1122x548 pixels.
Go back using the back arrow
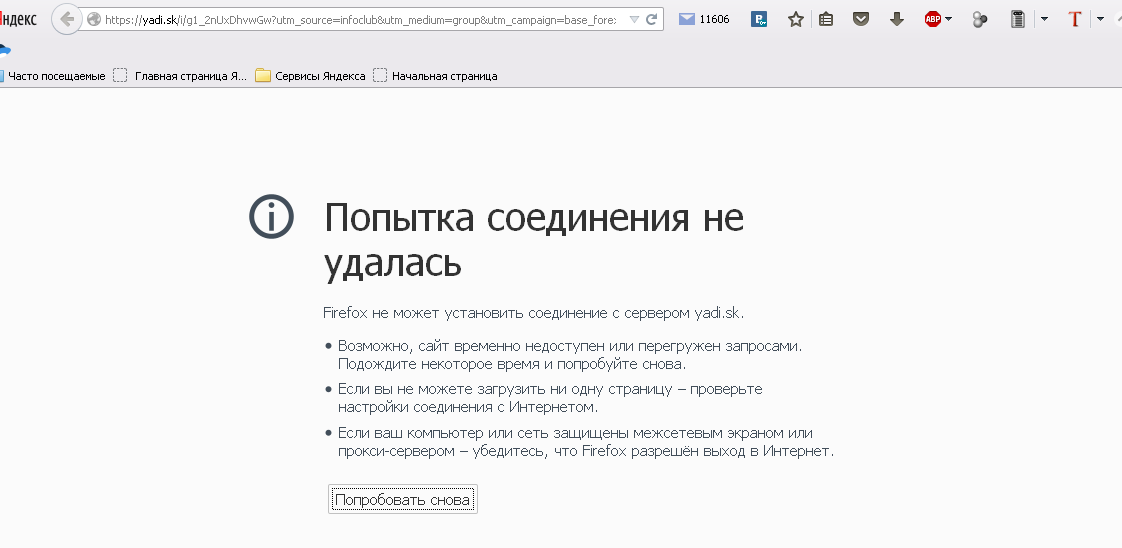[67, 19]
